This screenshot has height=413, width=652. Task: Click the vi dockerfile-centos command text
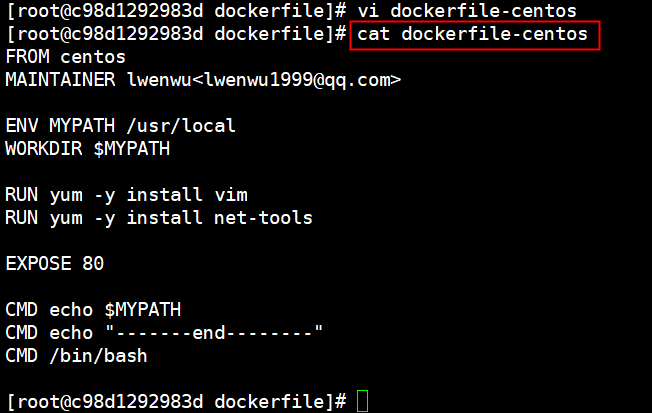(x=467, y=11)
